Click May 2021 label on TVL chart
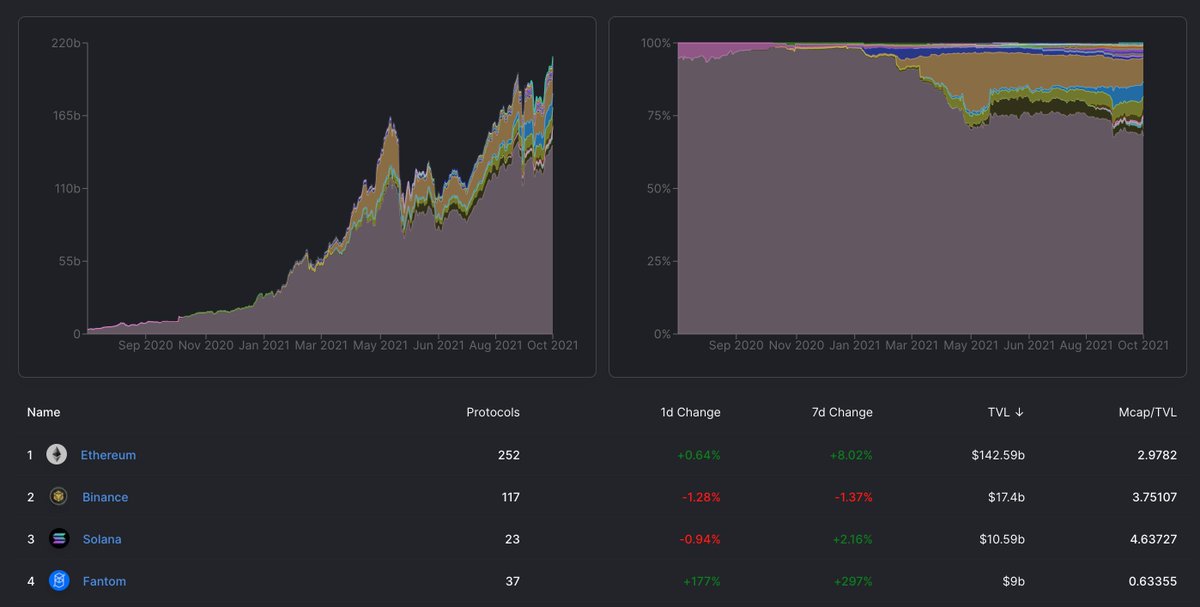Viewport: 1200px width, 607px height. click(x=380, y=346)
